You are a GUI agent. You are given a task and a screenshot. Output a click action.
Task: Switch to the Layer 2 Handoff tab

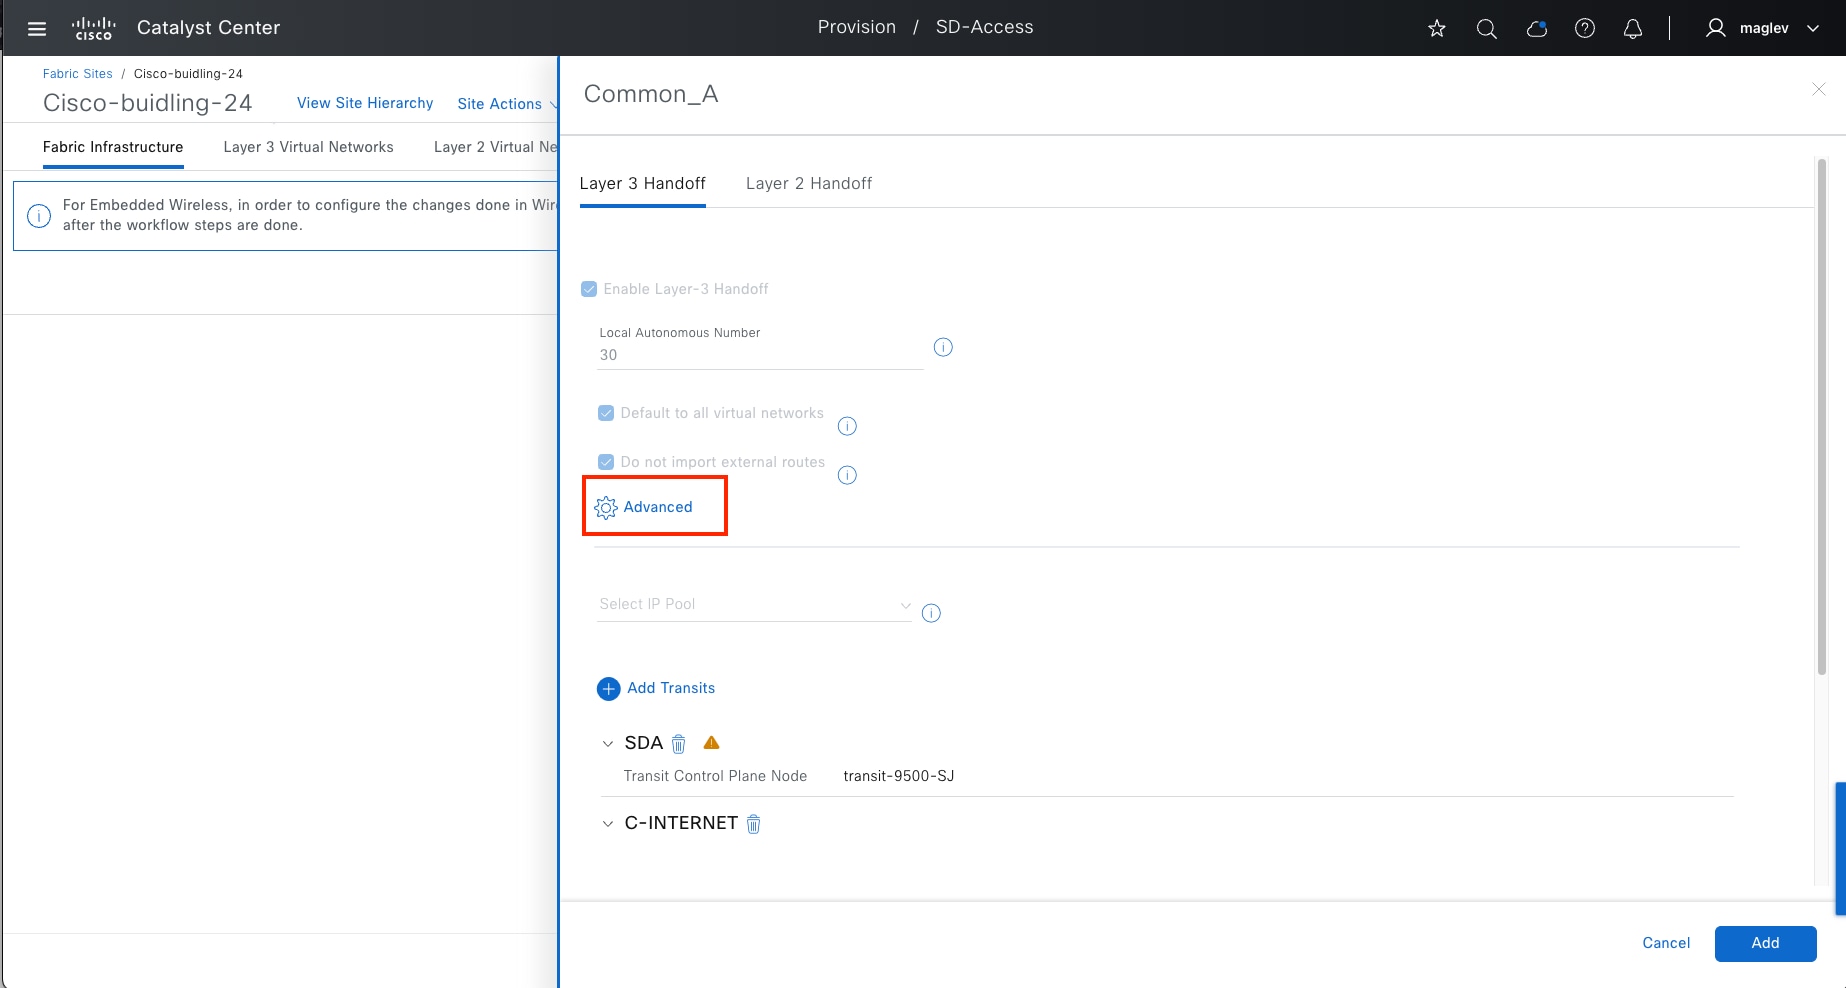(808, 184)
